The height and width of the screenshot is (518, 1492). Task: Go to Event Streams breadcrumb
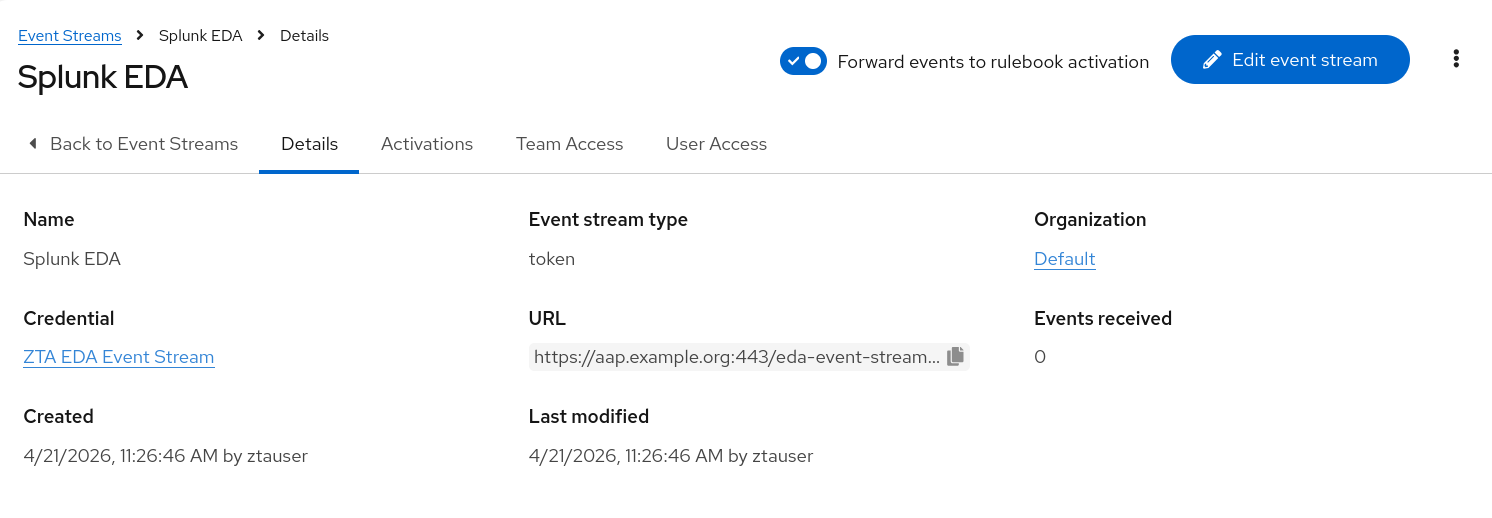click(x=70, y=36)
